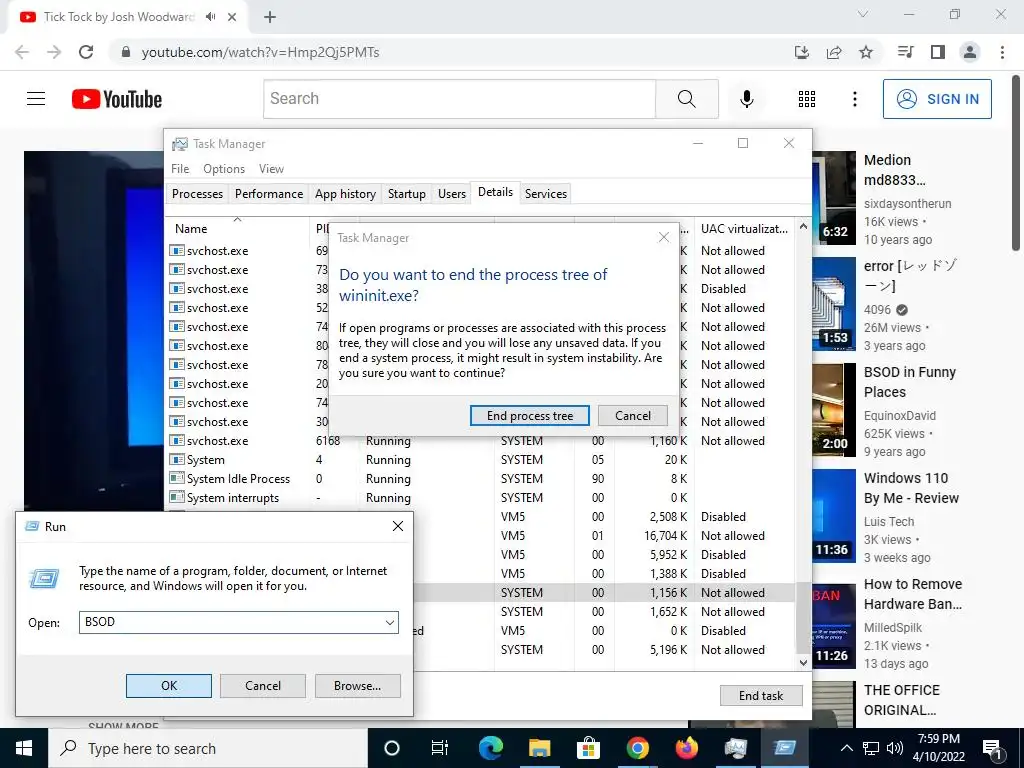Open a new Chrome tab
Screen dimensions: 1024x768
270,17
